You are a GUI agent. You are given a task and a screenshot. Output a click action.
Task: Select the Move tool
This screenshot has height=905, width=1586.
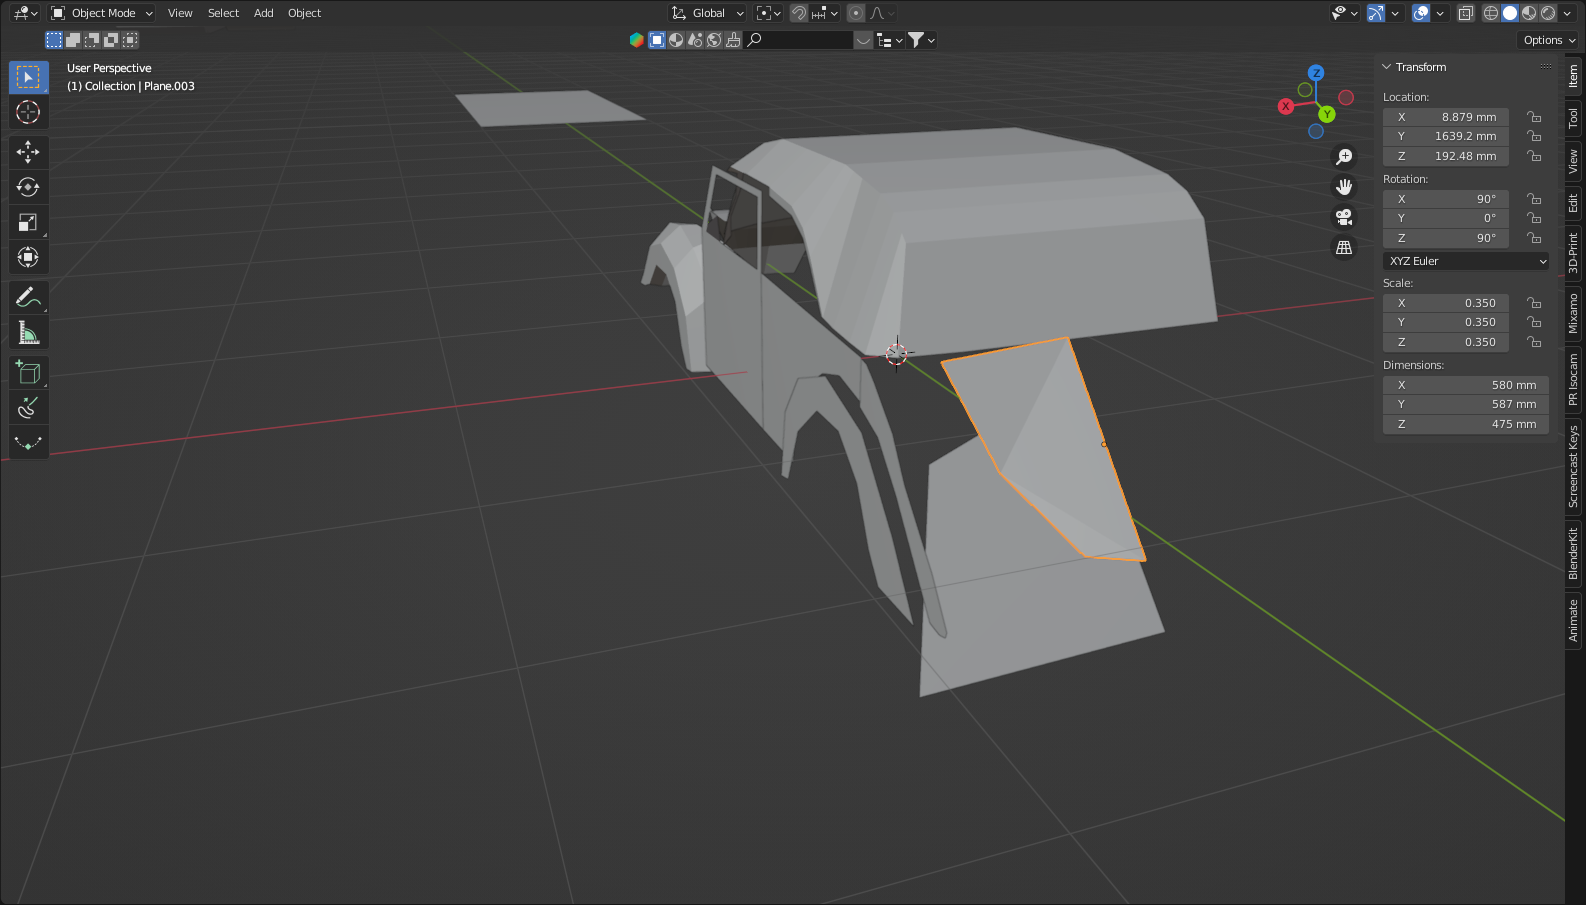28,152
